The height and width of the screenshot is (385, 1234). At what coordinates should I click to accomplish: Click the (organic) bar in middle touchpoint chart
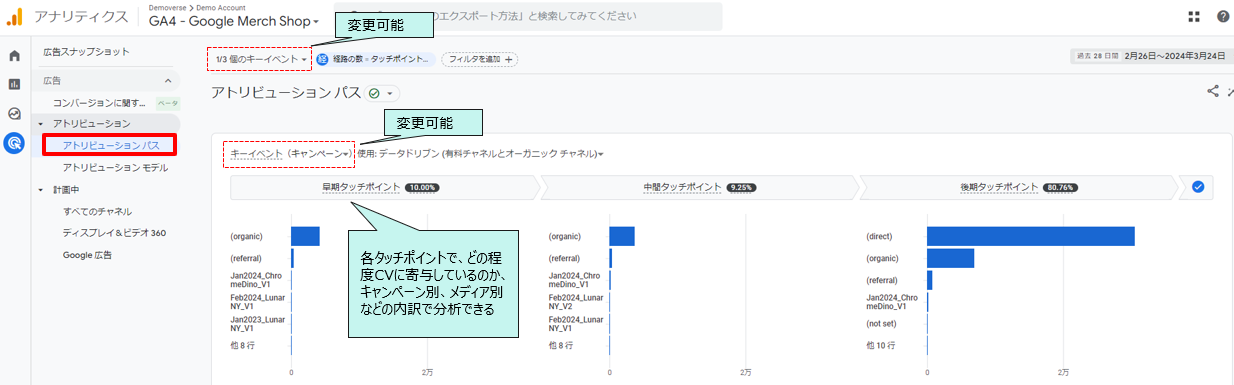pyautogui.click(x=622, y=236)
